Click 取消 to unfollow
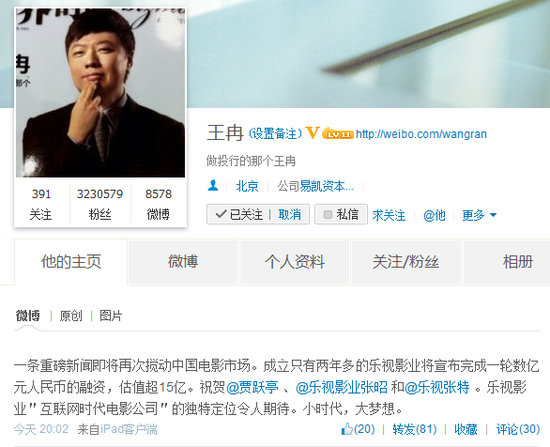This screenshot has height=447, width=550. pos(290,214)
